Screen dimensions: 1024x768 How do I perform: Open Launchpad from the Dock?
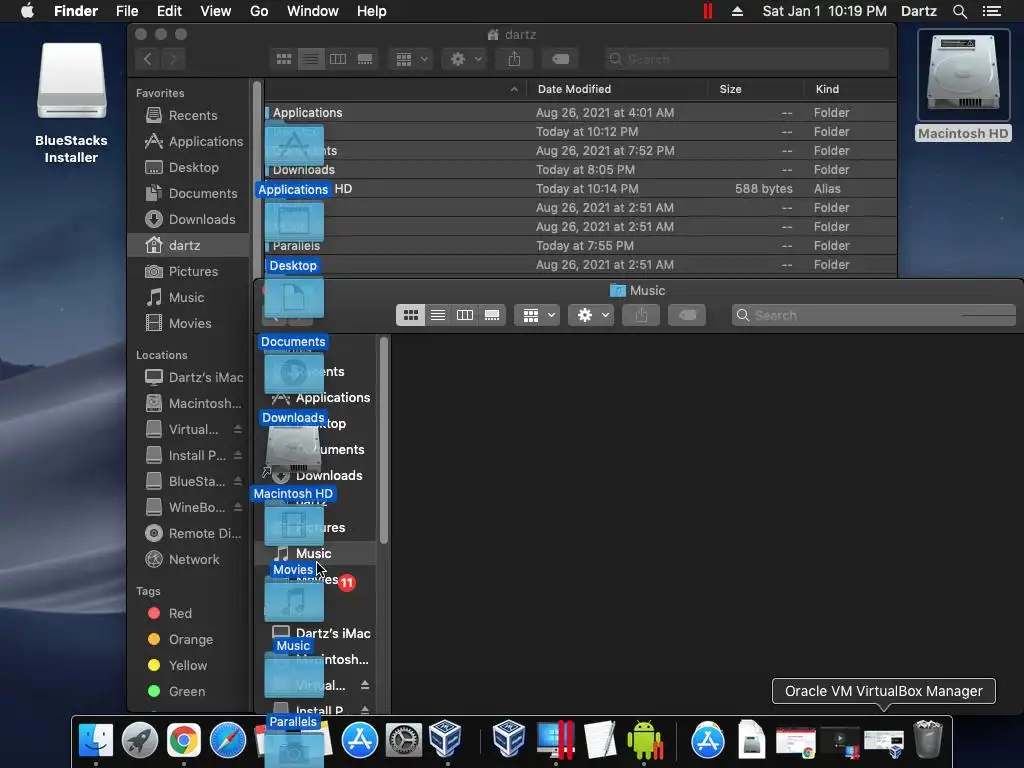pos(139,741)
